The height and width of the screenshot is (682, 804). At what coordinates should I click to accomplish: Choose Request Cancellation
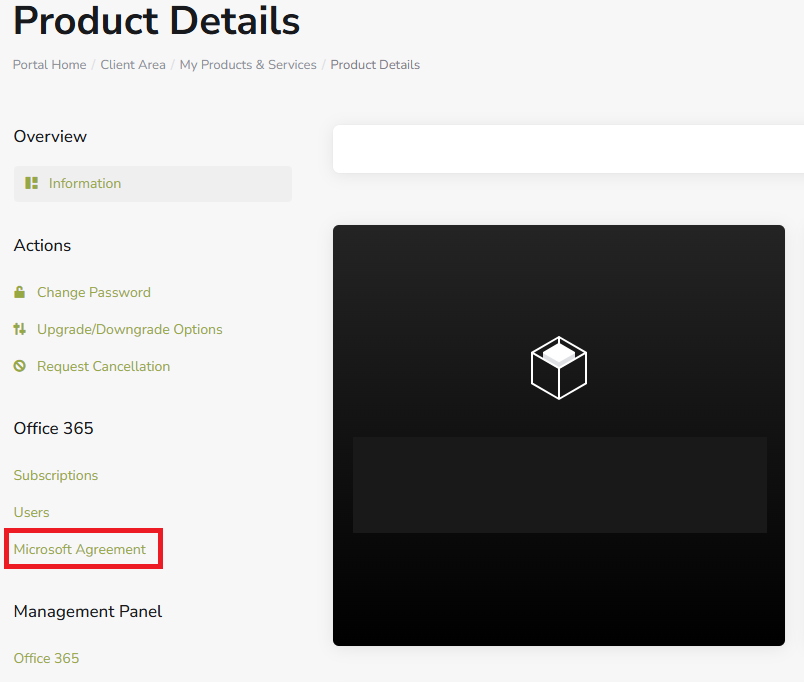click(103, 366)
